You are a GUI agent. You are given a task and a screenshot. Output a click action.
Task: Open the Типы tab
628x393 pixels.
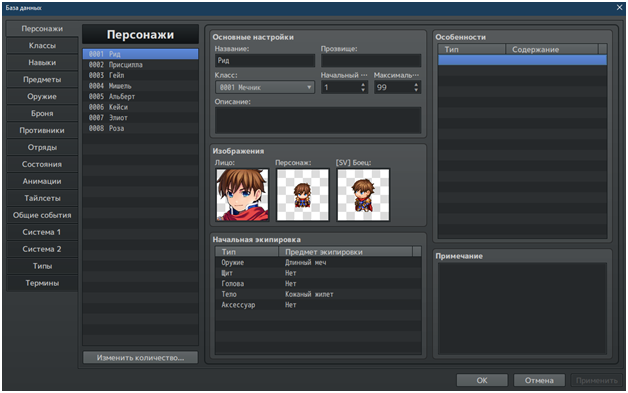42,266
